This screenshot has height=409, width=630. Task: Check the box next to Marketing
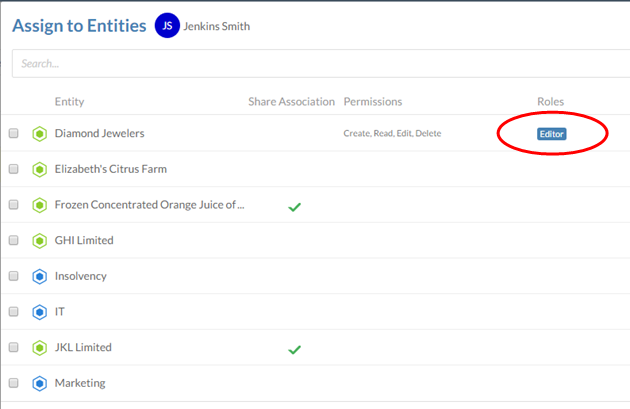point(14,383)
